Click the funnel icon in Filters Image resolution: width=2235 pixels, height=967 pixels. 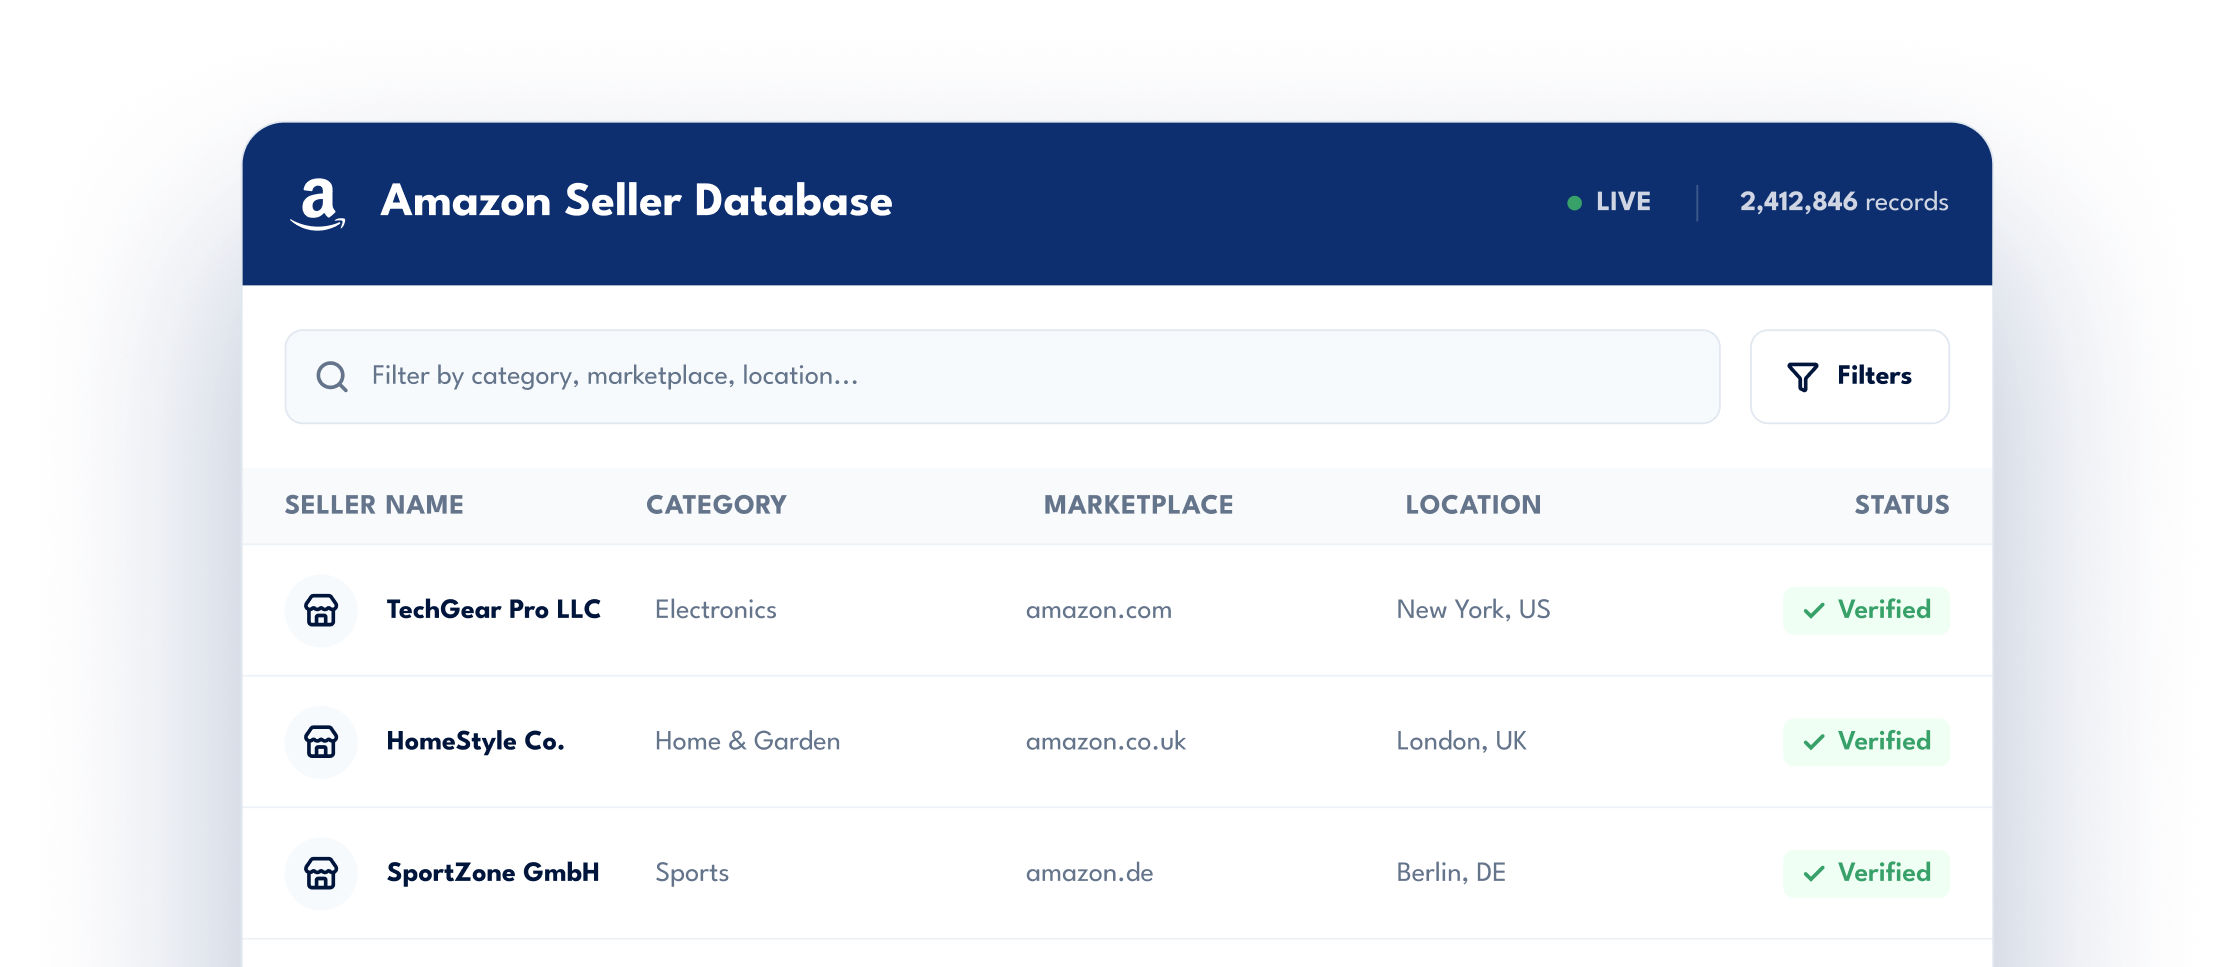click(x=1802, y=377)
